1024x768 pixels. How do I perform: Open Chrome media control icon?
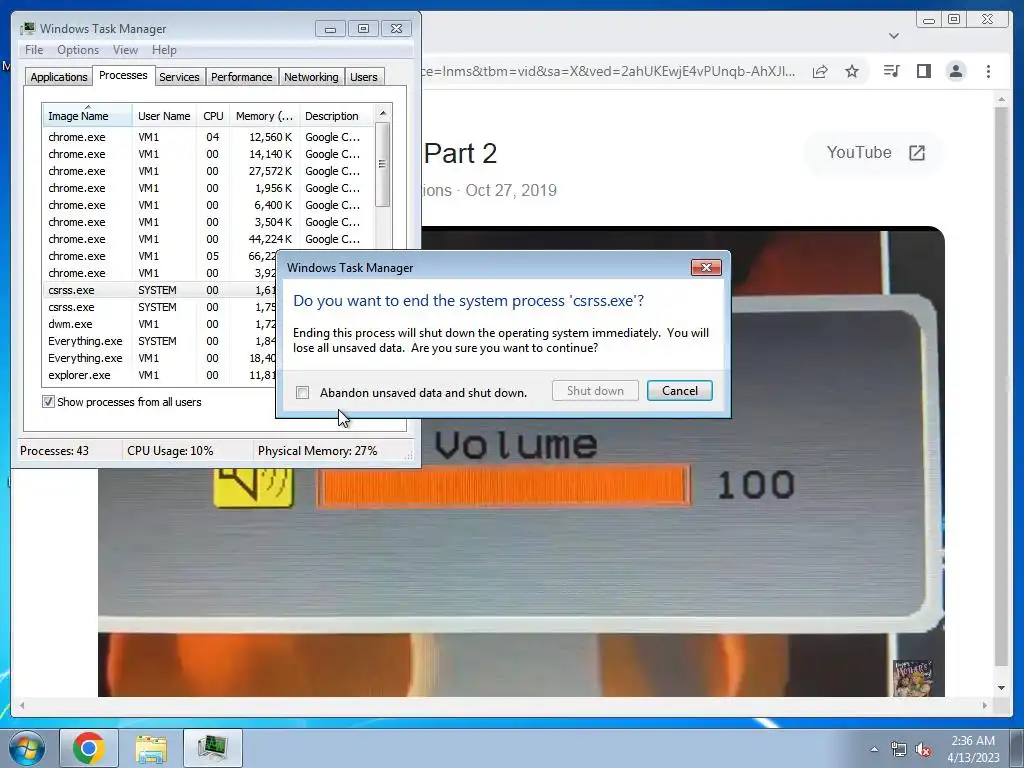[x=891, y=71]
